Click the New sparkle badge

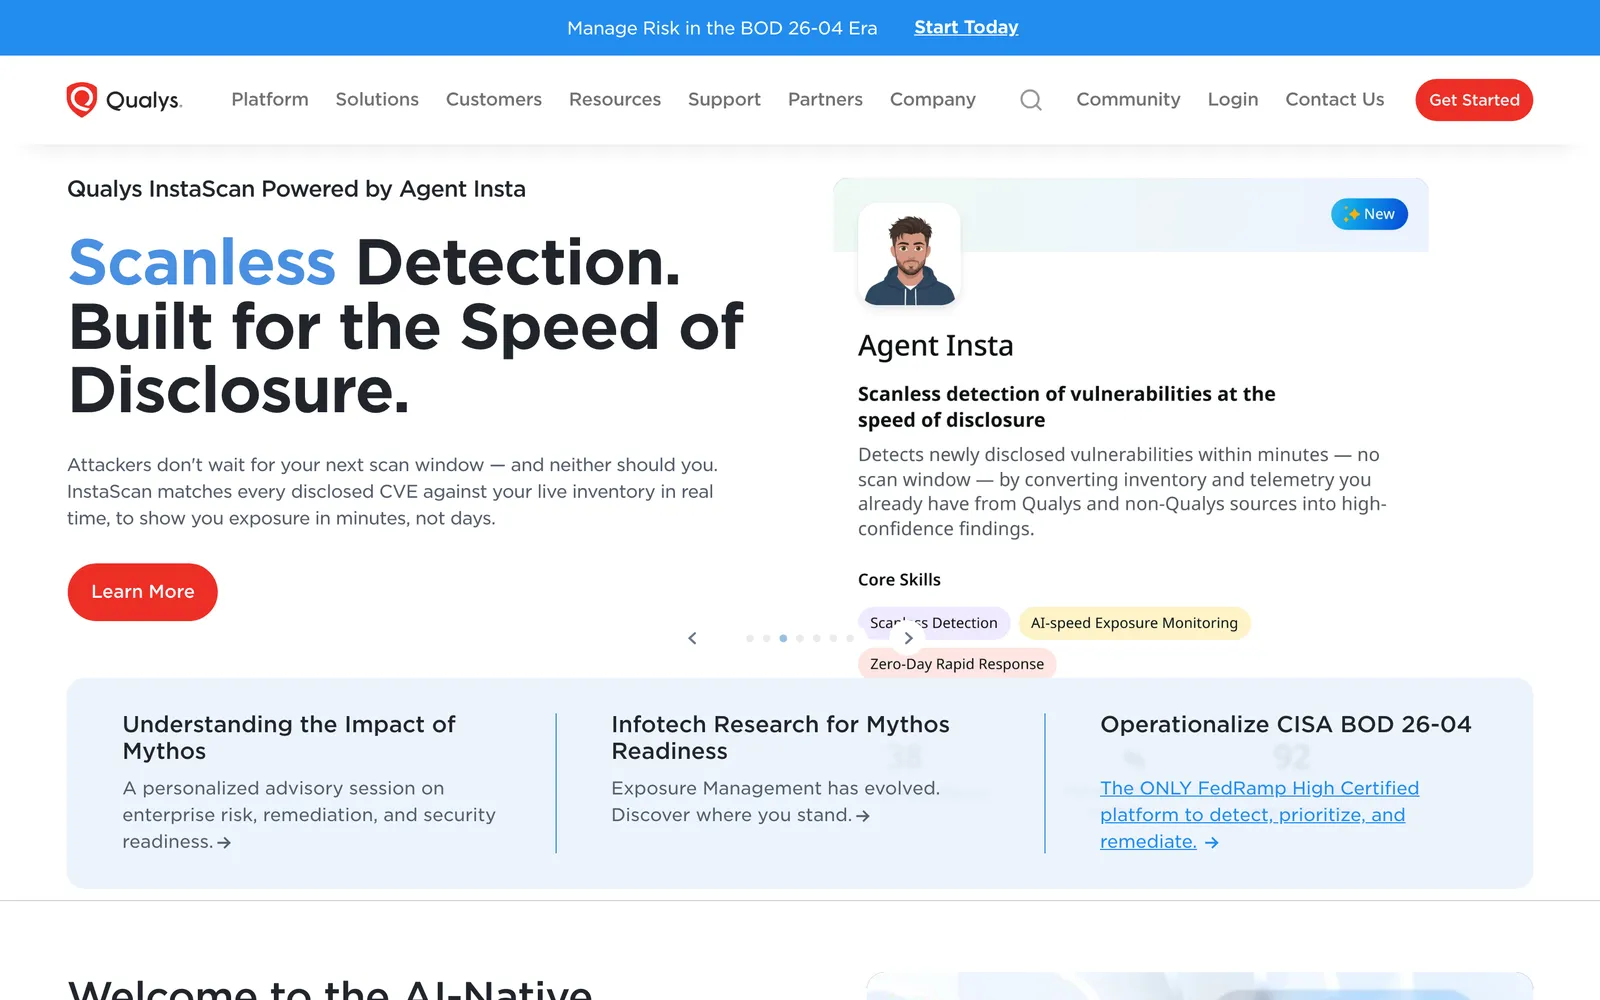tap(1369, 214)
